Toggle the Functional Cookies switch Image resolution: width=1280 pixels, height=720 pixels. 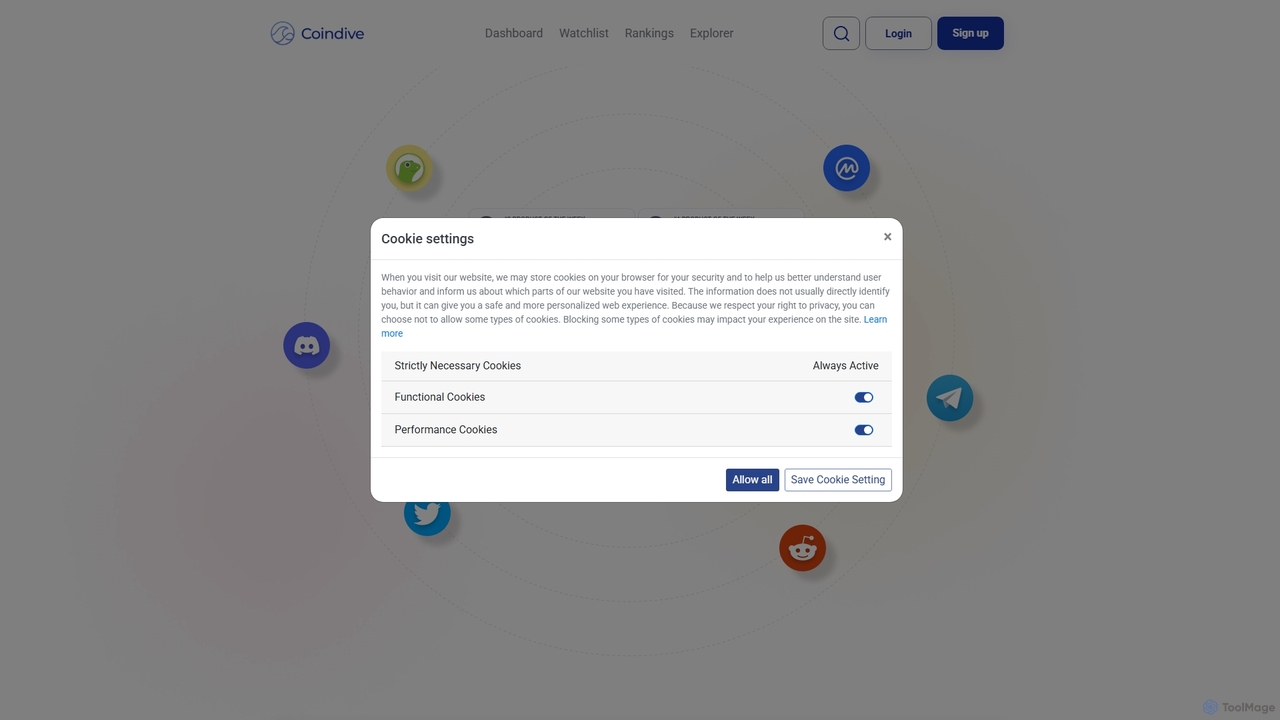(x=864, y=397)
